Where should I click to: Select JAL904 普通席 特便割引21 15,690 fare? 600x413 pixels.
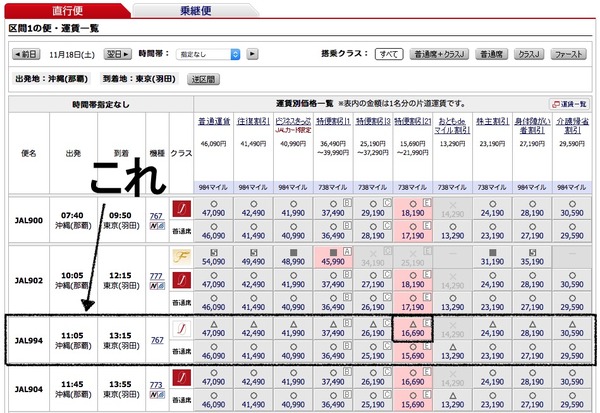click(x=413, y=400)
